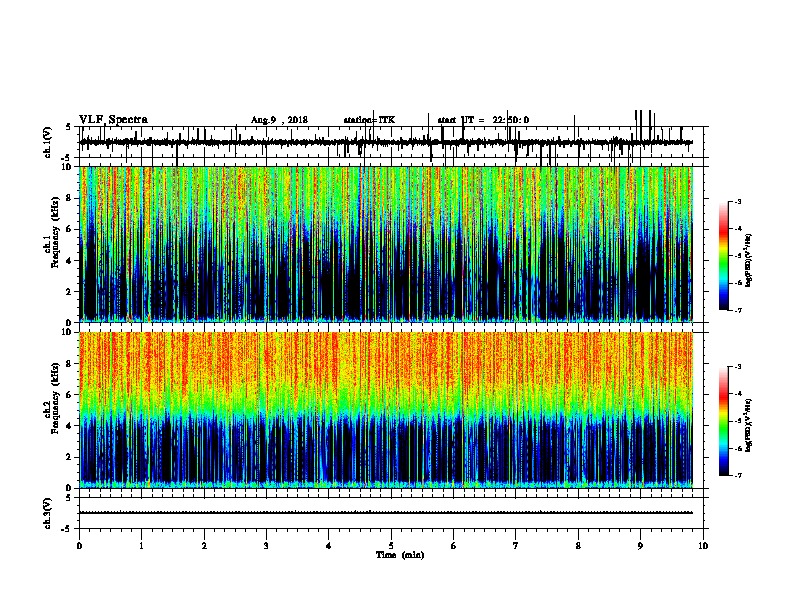The image size is (792, 612).
Task: Click the ch.1 waveform trace panel
Action: [391, 142]
